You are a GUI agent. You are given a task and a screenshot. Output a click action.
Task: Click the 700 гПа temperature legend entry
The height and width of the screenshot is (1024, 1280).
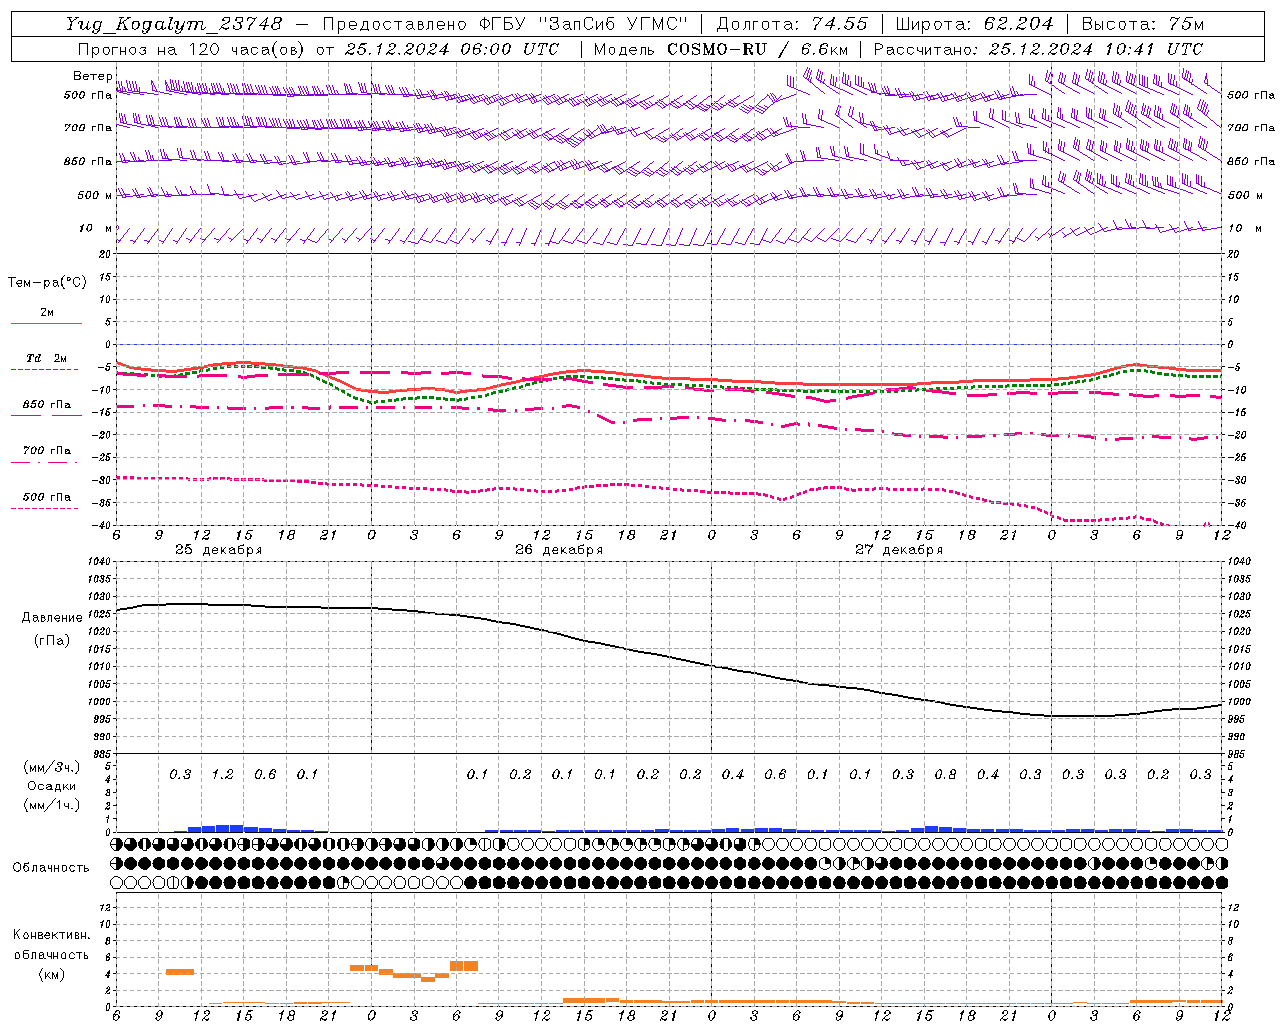pos(47,451)
